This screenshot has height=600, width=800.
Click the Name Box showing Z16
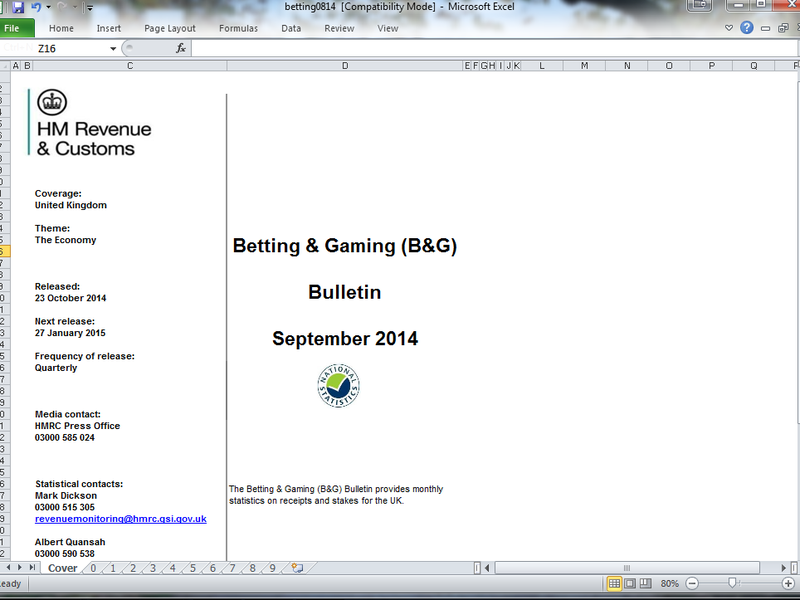71,48
